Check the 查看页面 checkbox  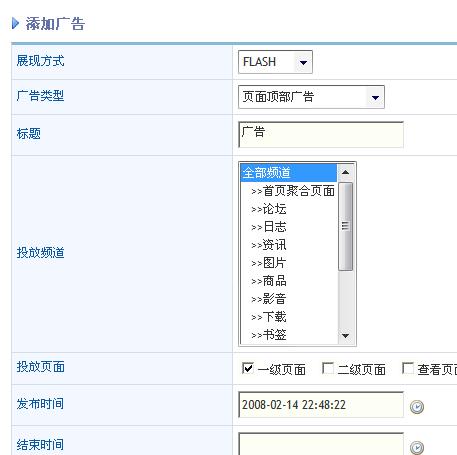(x=408, y=368)
